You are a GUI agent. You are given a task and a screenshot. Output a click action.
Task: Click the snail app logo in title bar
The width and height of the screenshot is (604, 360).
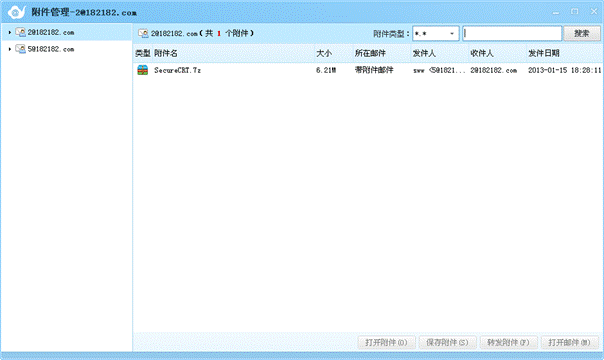pos(17,12)
